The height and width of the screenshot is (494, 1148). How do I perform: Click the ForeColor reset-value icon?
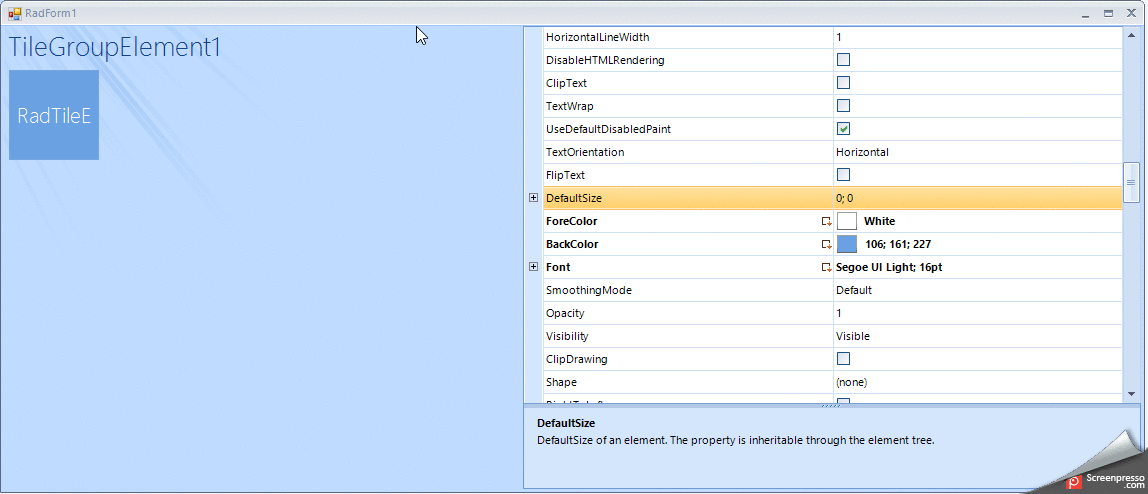(x=826, y=221)
